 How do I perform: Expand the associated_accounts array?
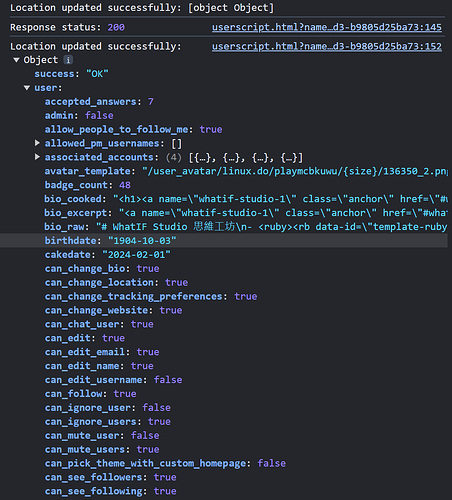(37, 157)
